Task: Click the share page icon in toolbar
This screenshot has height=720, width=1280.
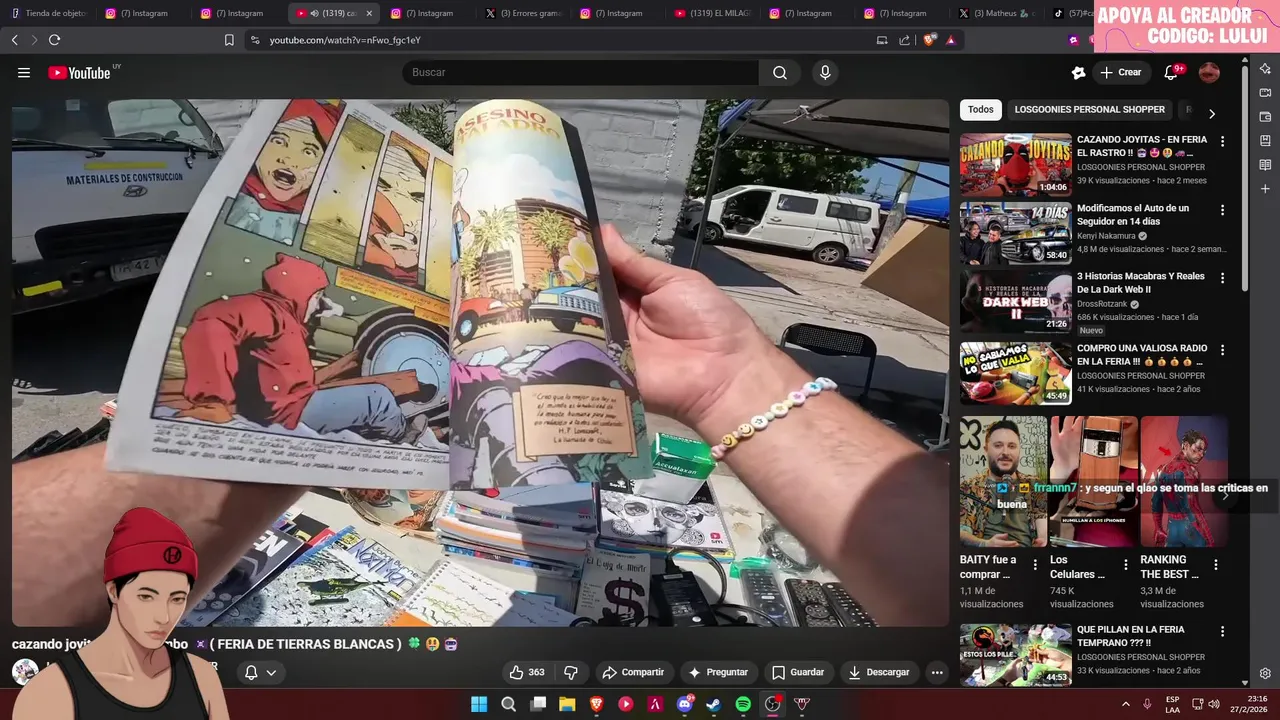Action: pyautogui.click(x=905, y=40)
